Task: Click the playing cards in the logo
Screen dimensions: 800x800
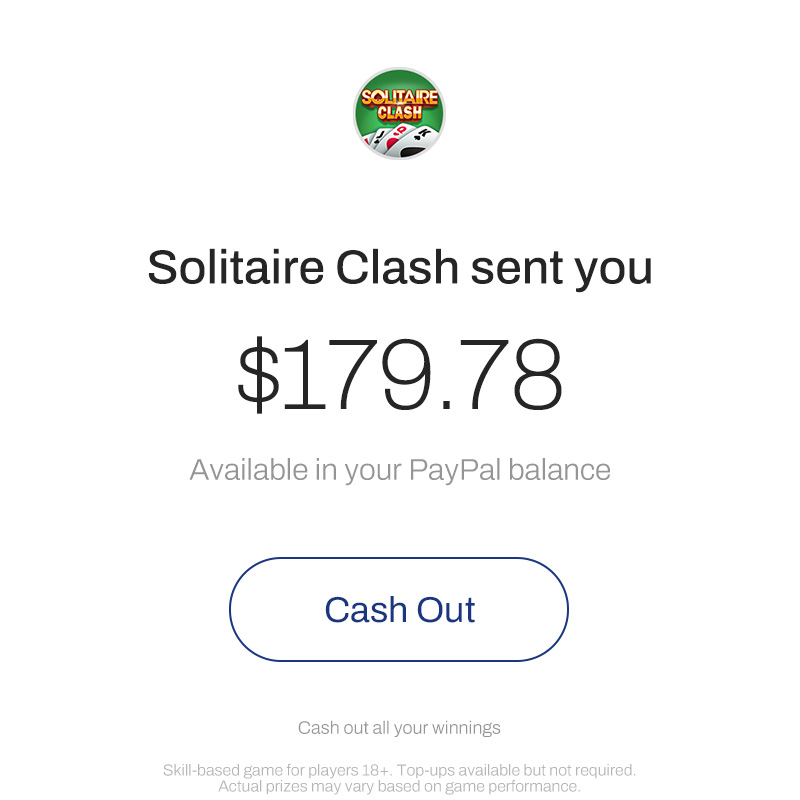Action: [x=400, y=137]
